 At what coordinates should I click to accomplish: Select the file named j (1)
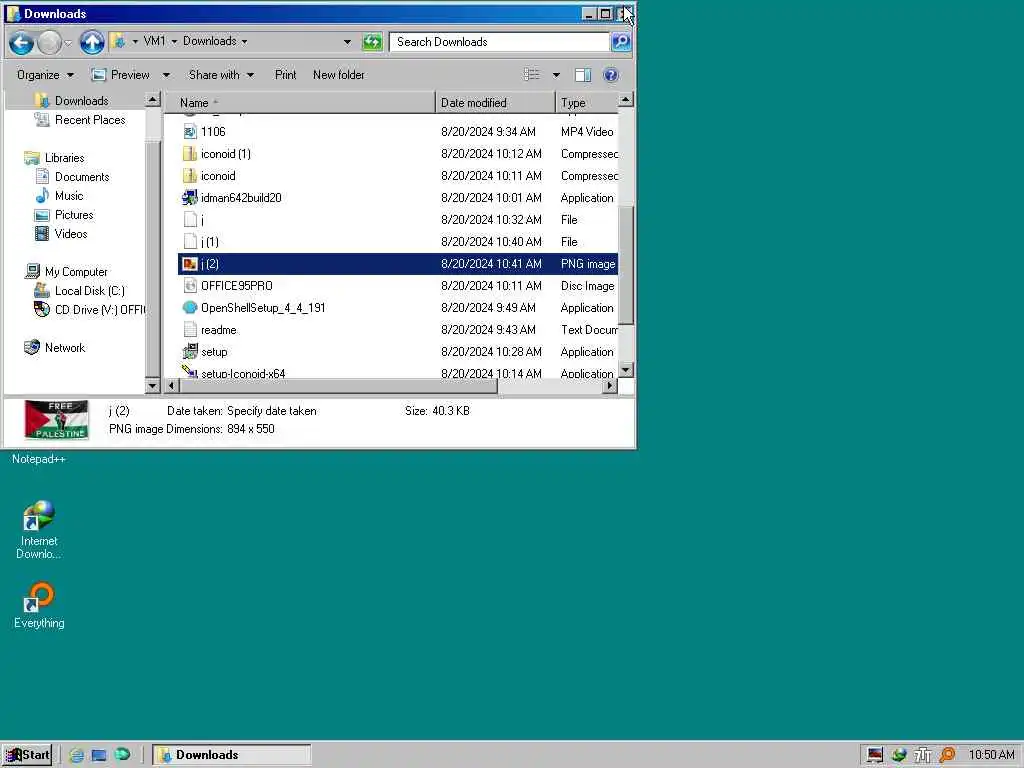pos(397,242)
